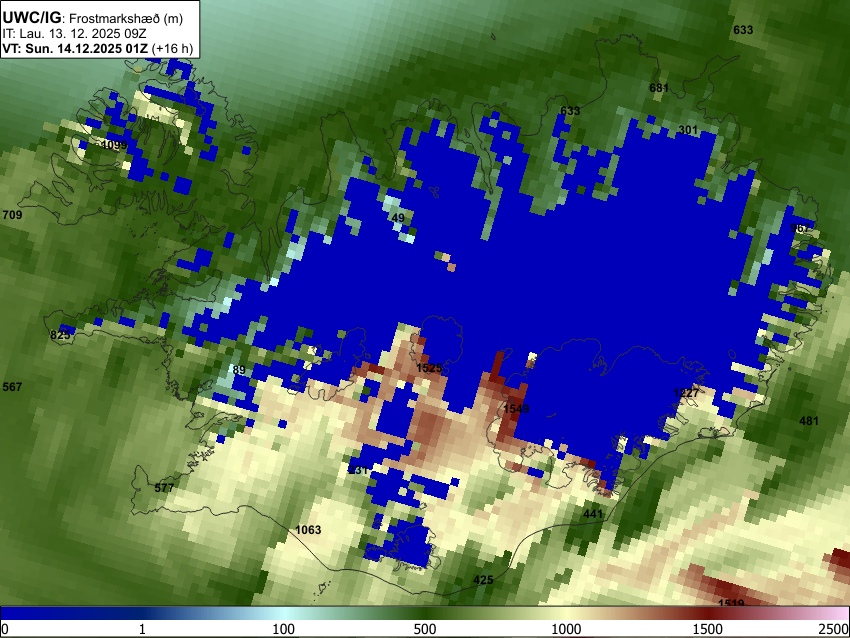Click the 1519 value above the color bar
This screenshot has height=638, width=850.
coord(731,603)
